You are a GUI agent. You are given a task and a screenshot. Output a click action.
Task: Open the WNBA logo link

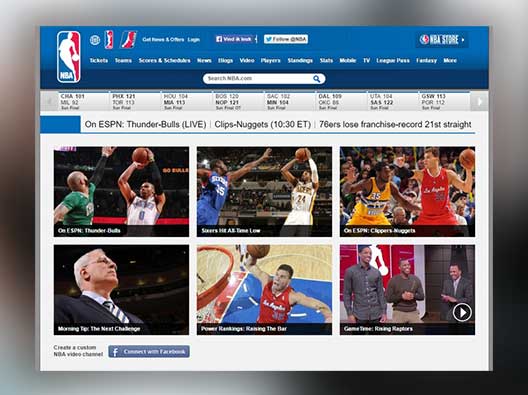[109, 40]
